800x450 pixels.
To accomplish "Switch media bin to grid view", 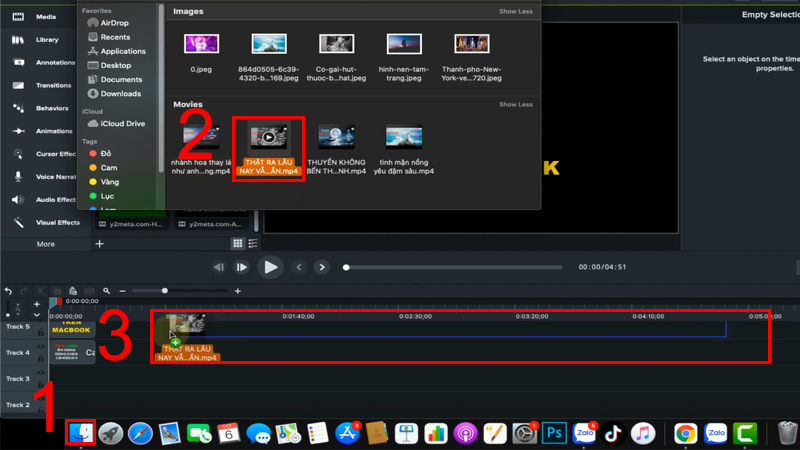I will 238,243.
